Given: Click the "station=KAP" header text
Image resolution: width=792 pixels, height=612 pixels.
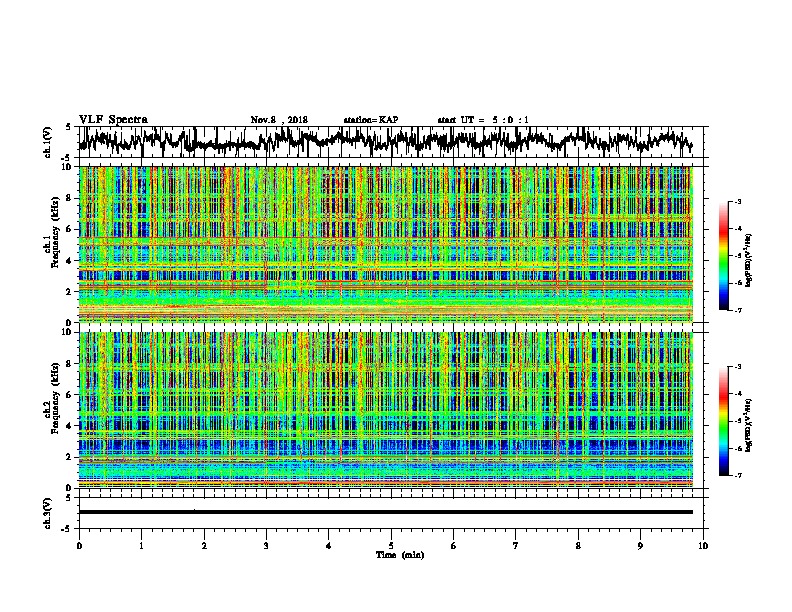Looking at the screenshot, I should (x=371, y=120).
